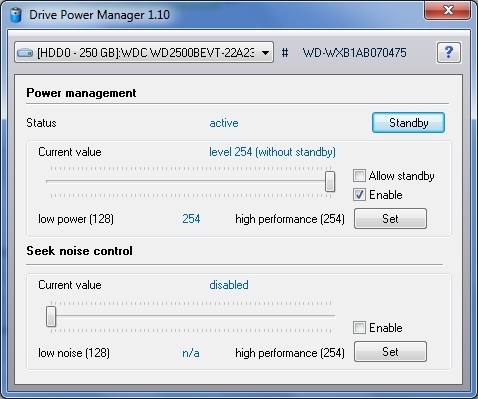Image resolution: width=478 pixels, height=399 pixels.
Task: Click the 'low power (128)' label
Action: click(x=76, y=219)
